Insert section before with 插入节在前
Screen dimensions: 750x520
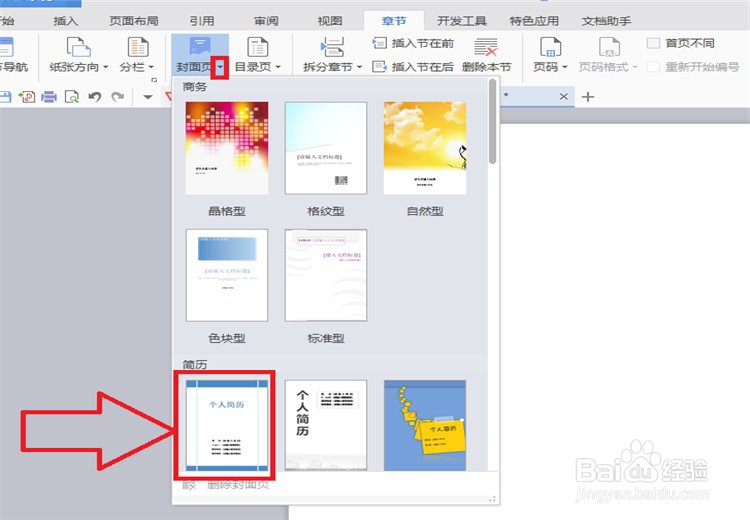click(x=413, y=44)
